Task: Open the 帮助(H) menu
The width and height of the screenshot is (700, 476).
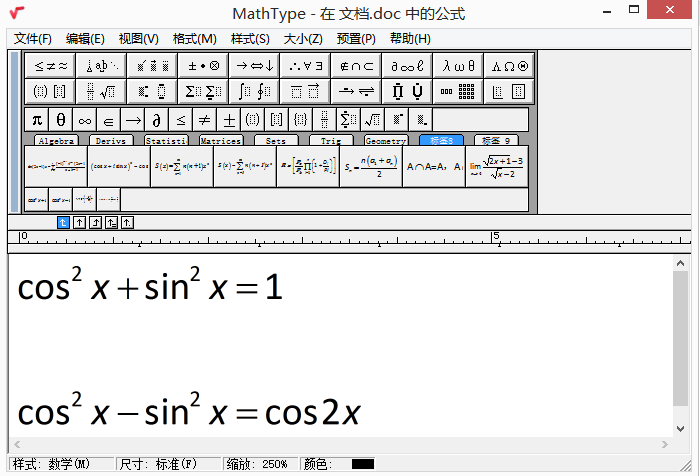Action: click(x=410, y=39)
